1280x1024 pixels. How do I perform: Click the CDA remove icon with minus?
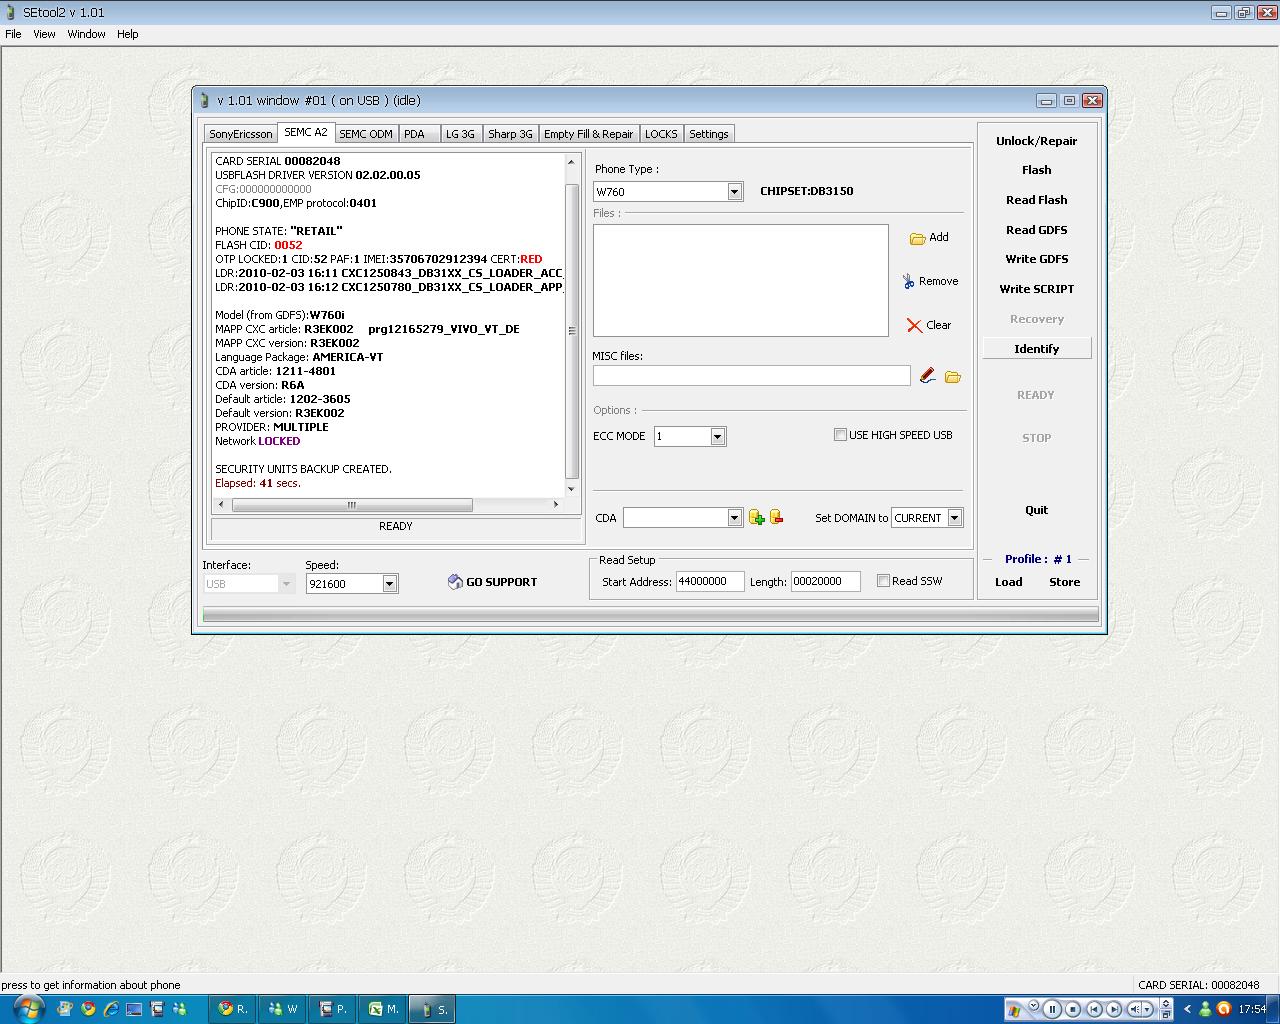(x=776, y=517)
